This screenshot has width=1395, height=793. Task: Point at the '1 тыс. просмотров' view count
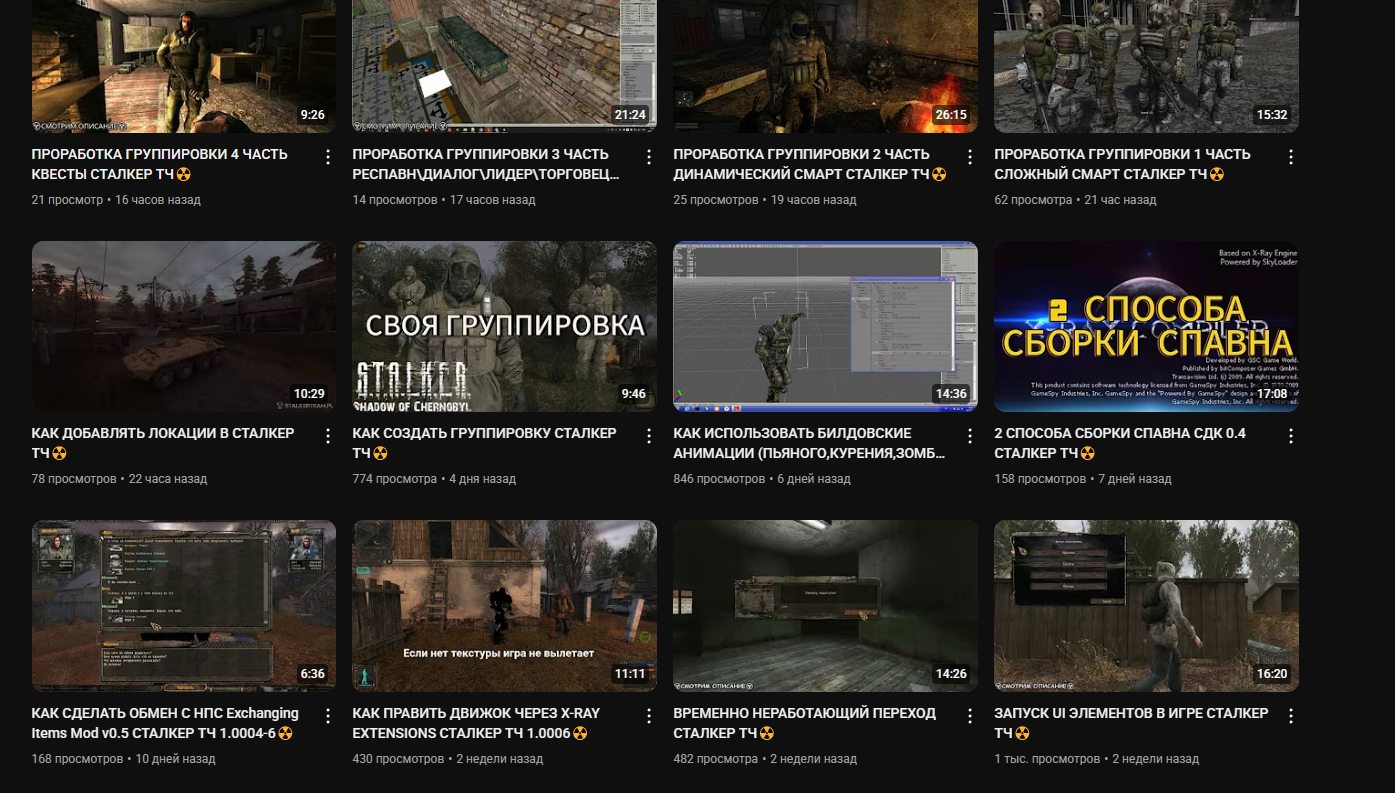tap(1048, 759)
